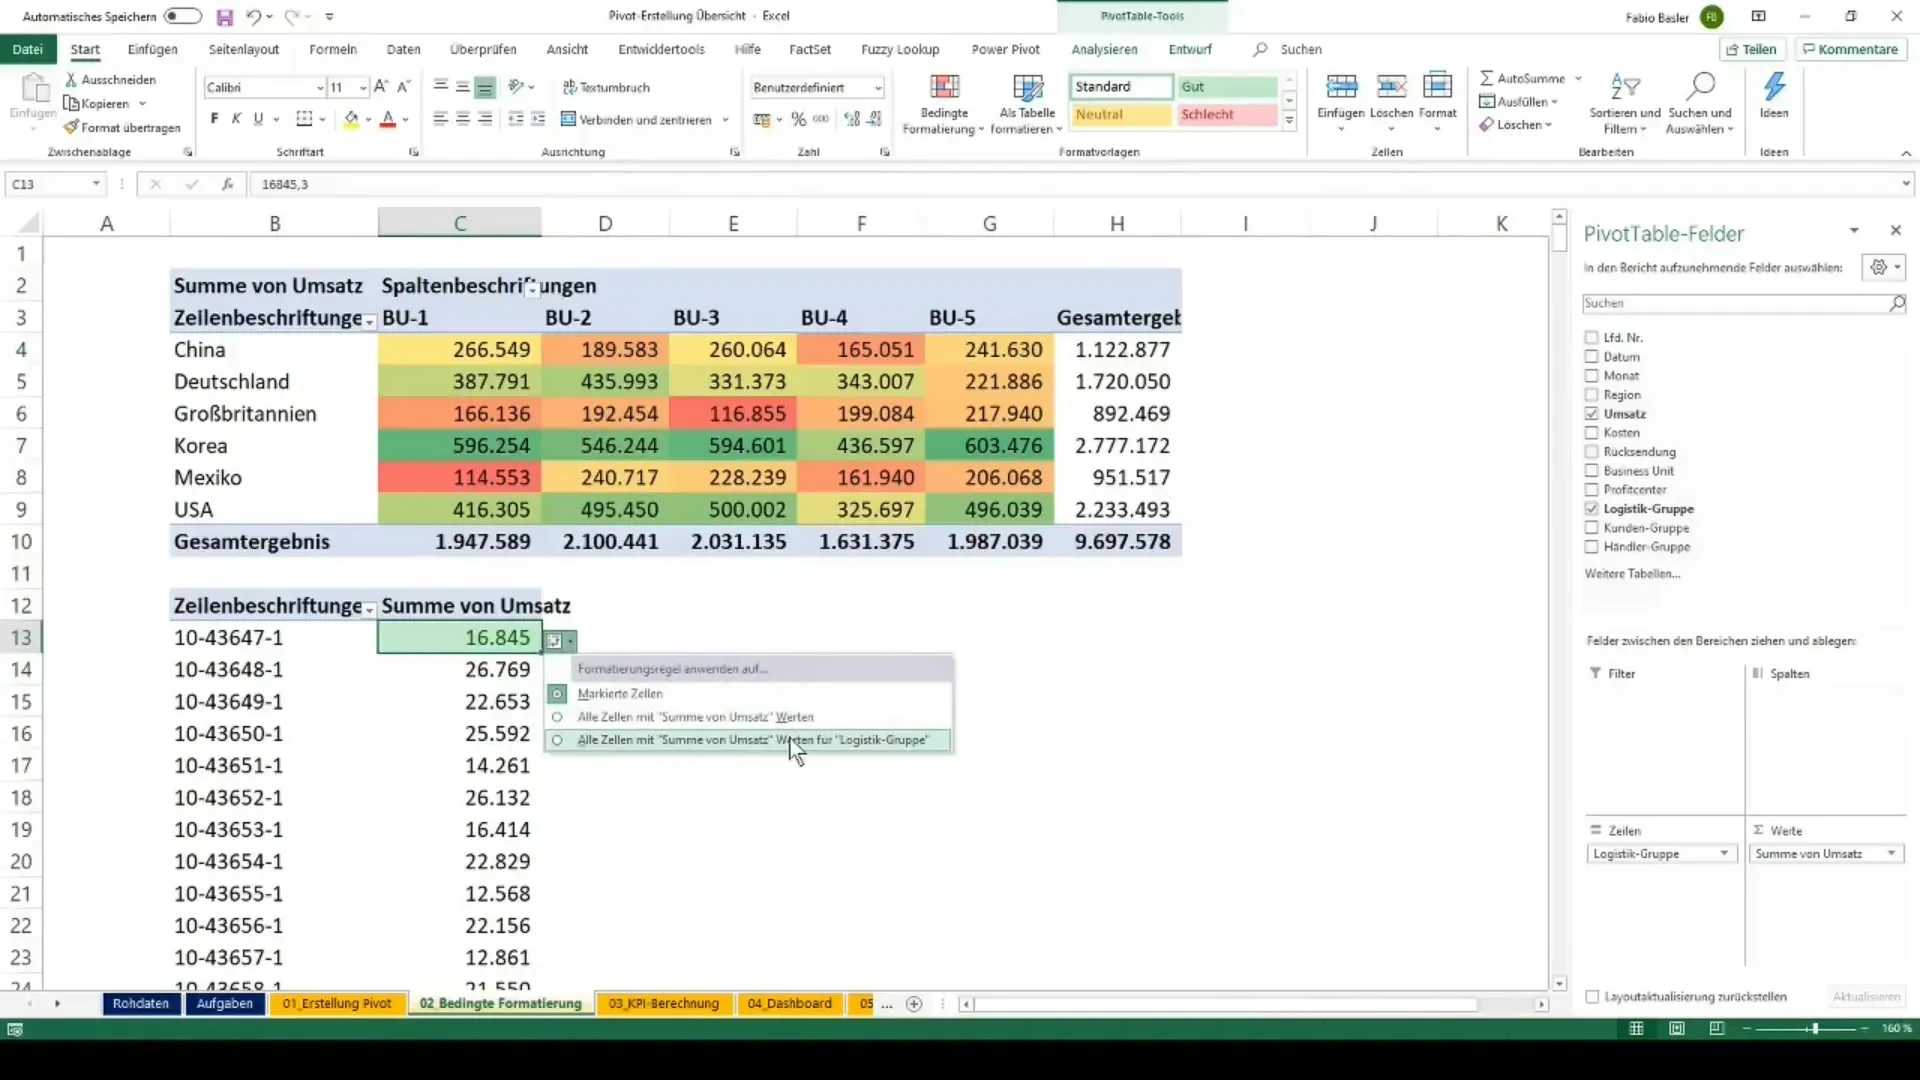This screenshot has height=1080, width=1920.
Task: Check the Region field
Action: tap(1591, 394)
